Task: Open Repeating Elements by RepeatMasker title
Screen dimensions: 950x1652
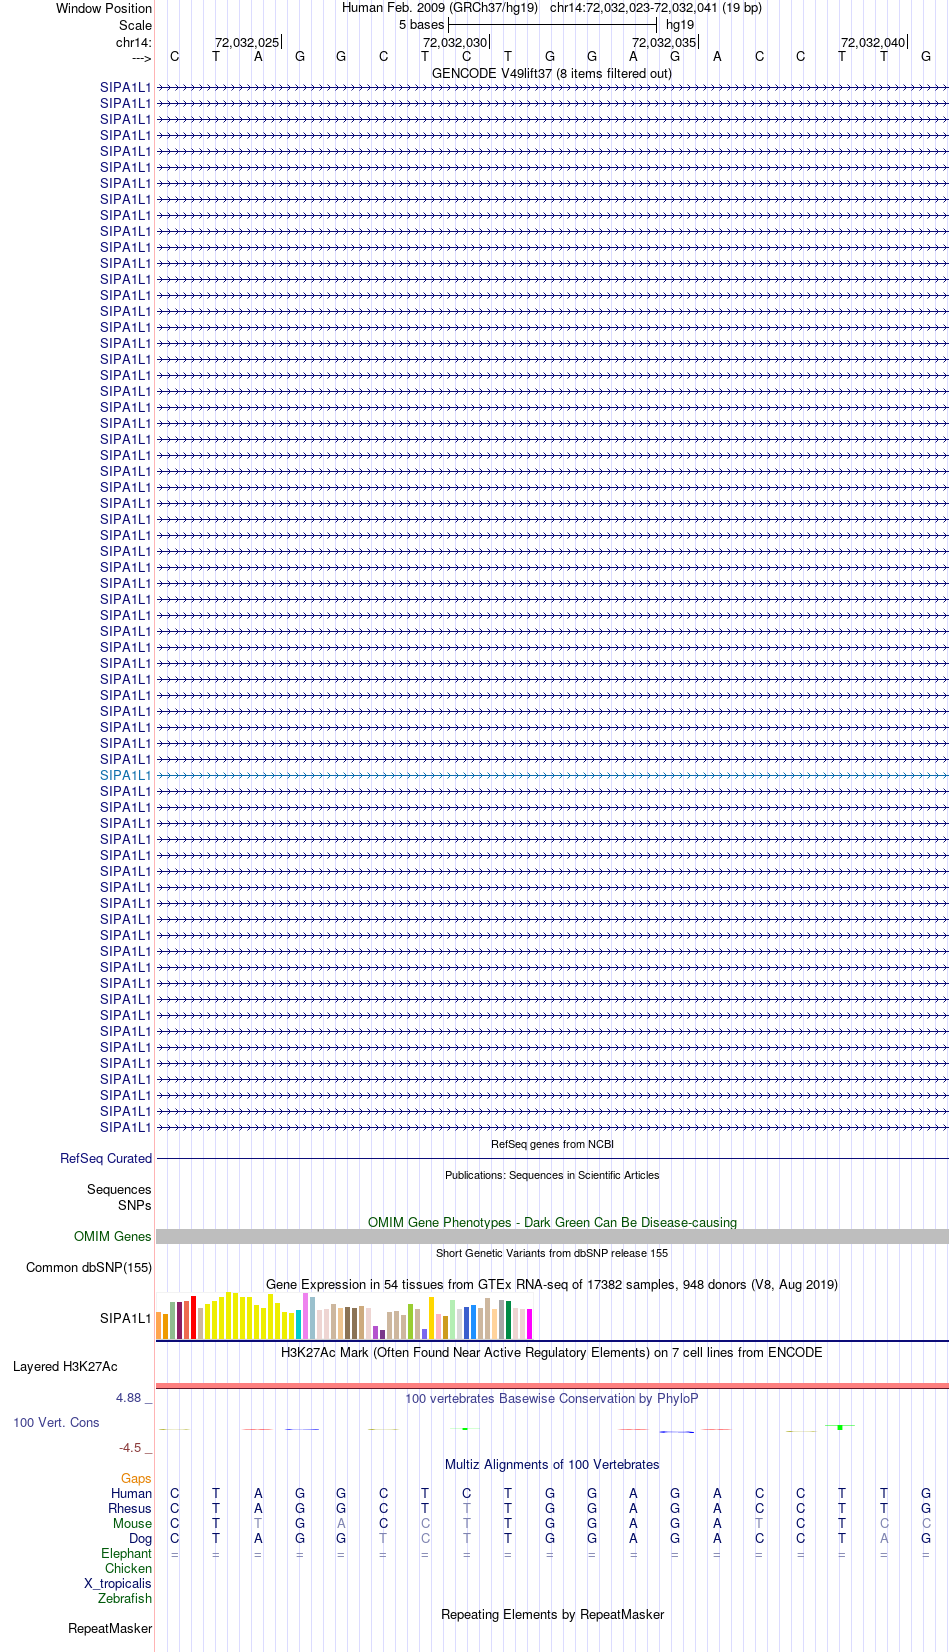Action: [x=552, y=1614]
